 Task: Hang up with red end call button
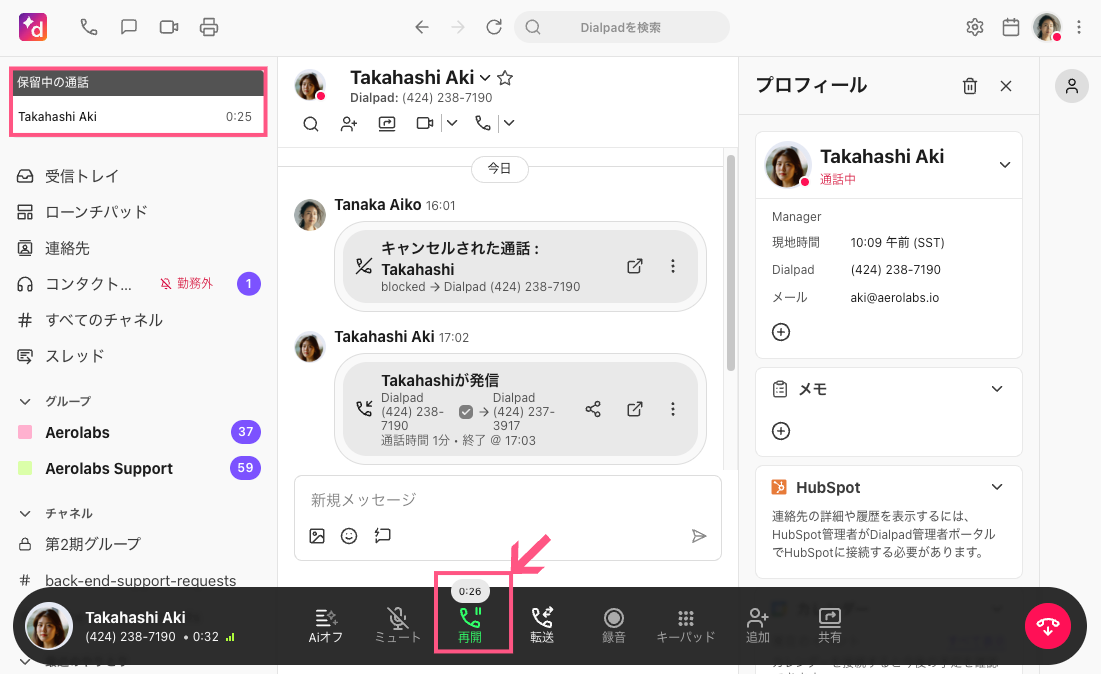click(x=1047, y=626)
